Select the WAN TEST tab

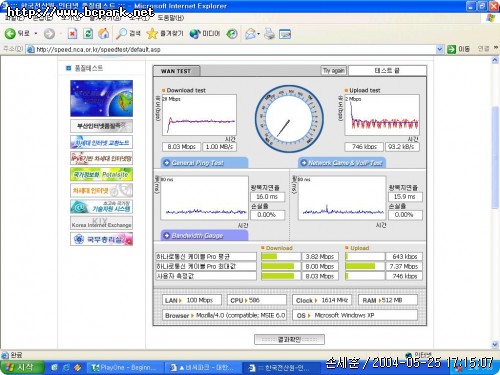[176, 71]
